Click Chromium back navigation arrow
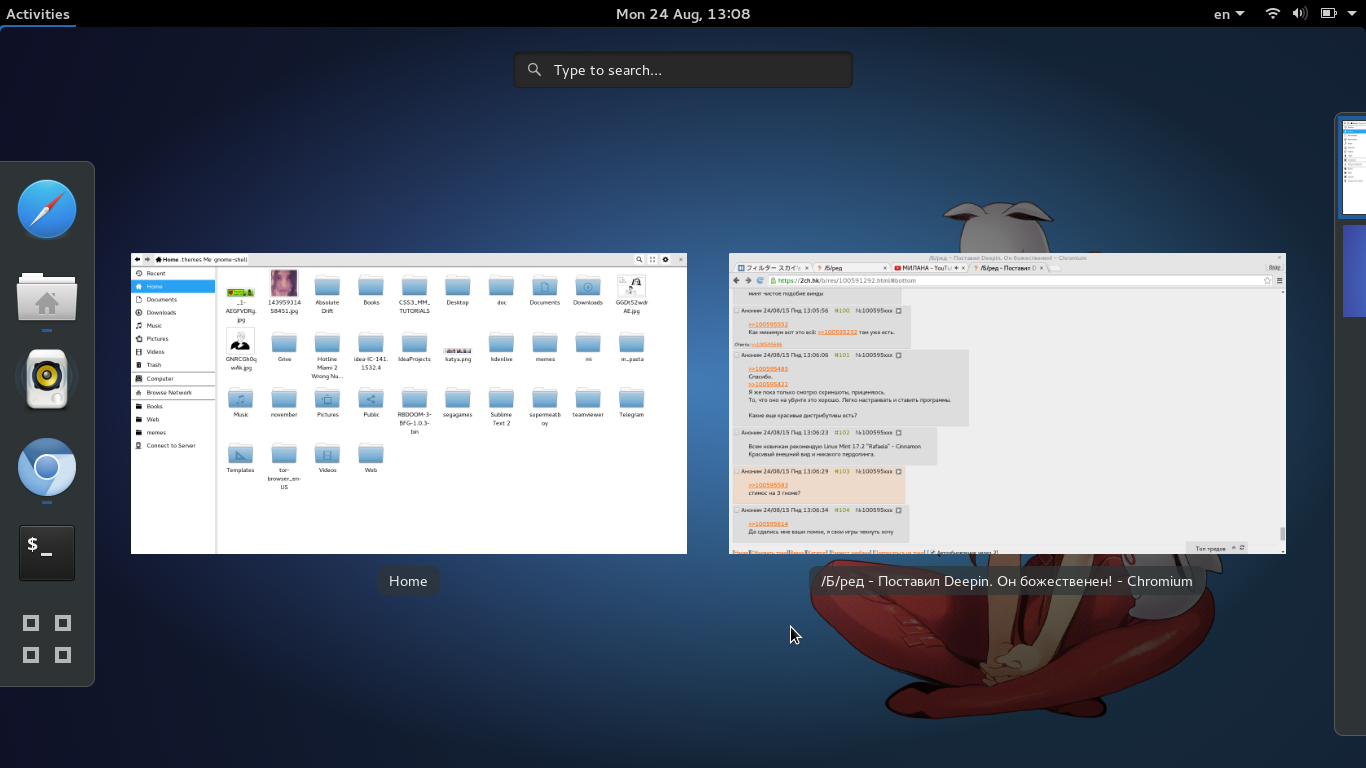Viewport: 1366px width, 768px height. (x=737, y=281)
